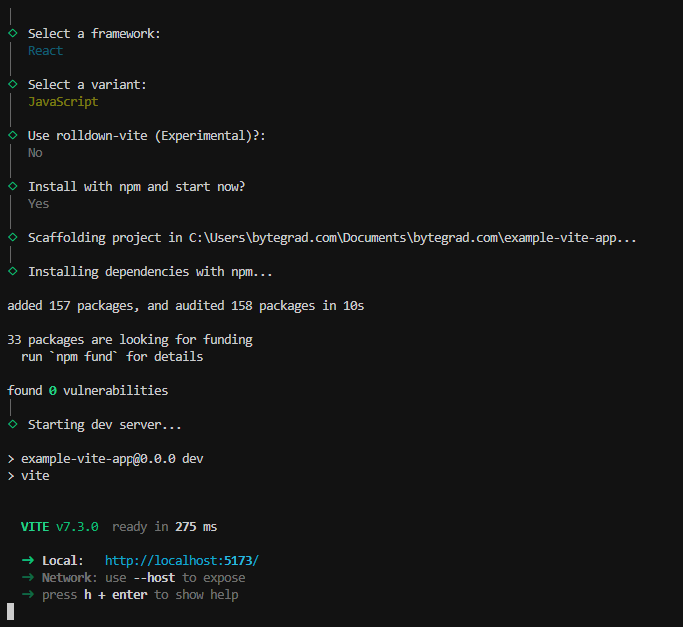Click the diamond beside Starting dev server
This screenshot has height=627, width=683.
[12, 424]
